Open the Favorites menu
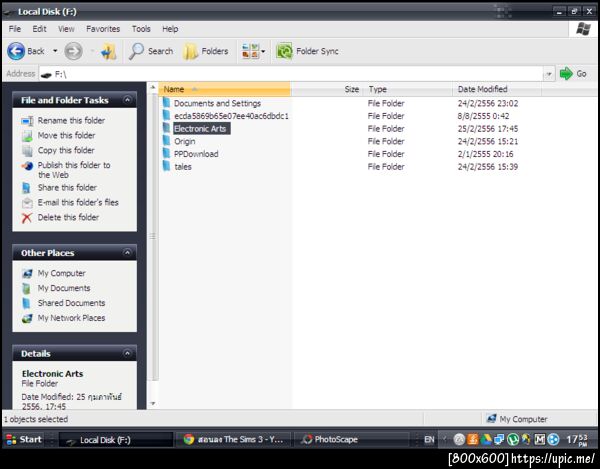This screenshot has width=600, height=469. point(103,29)
